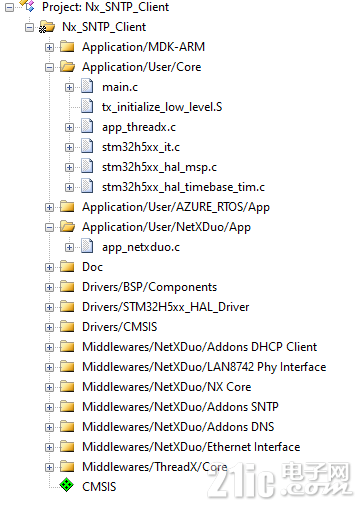361x505 pixels.
Task: Collapse the Application/User/Core group
Action: pos(49,67)
